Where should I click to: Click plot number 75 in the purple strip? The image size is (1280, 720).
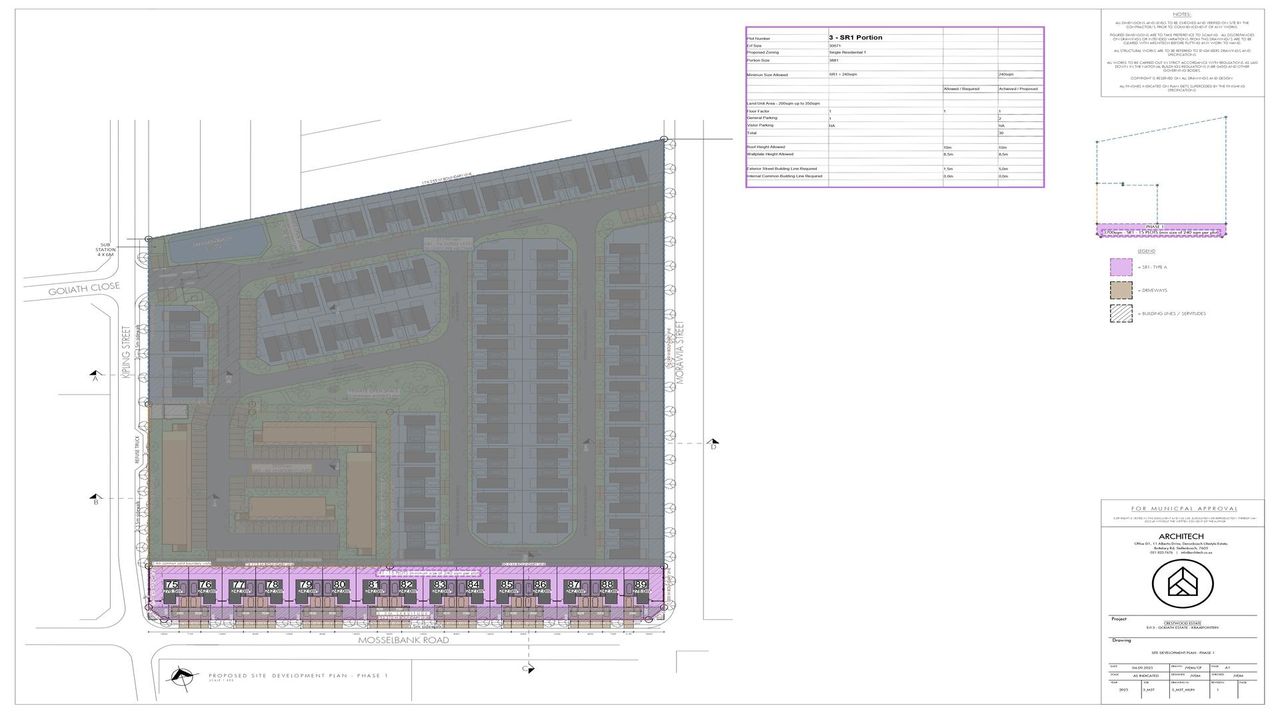(x=171, y=585)
